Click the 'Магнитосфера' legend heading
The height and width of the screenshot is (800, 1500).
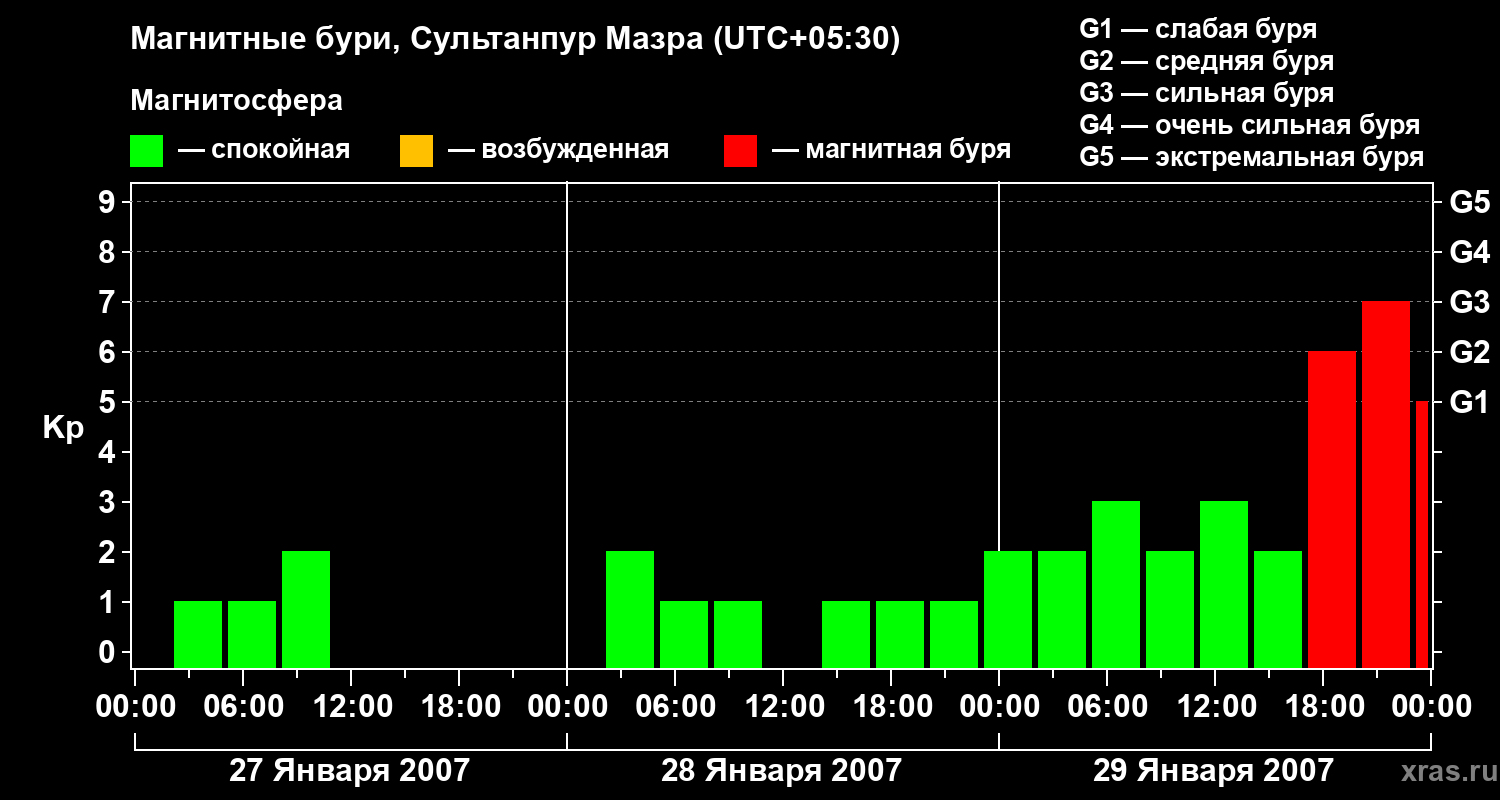tap(237, 101)
